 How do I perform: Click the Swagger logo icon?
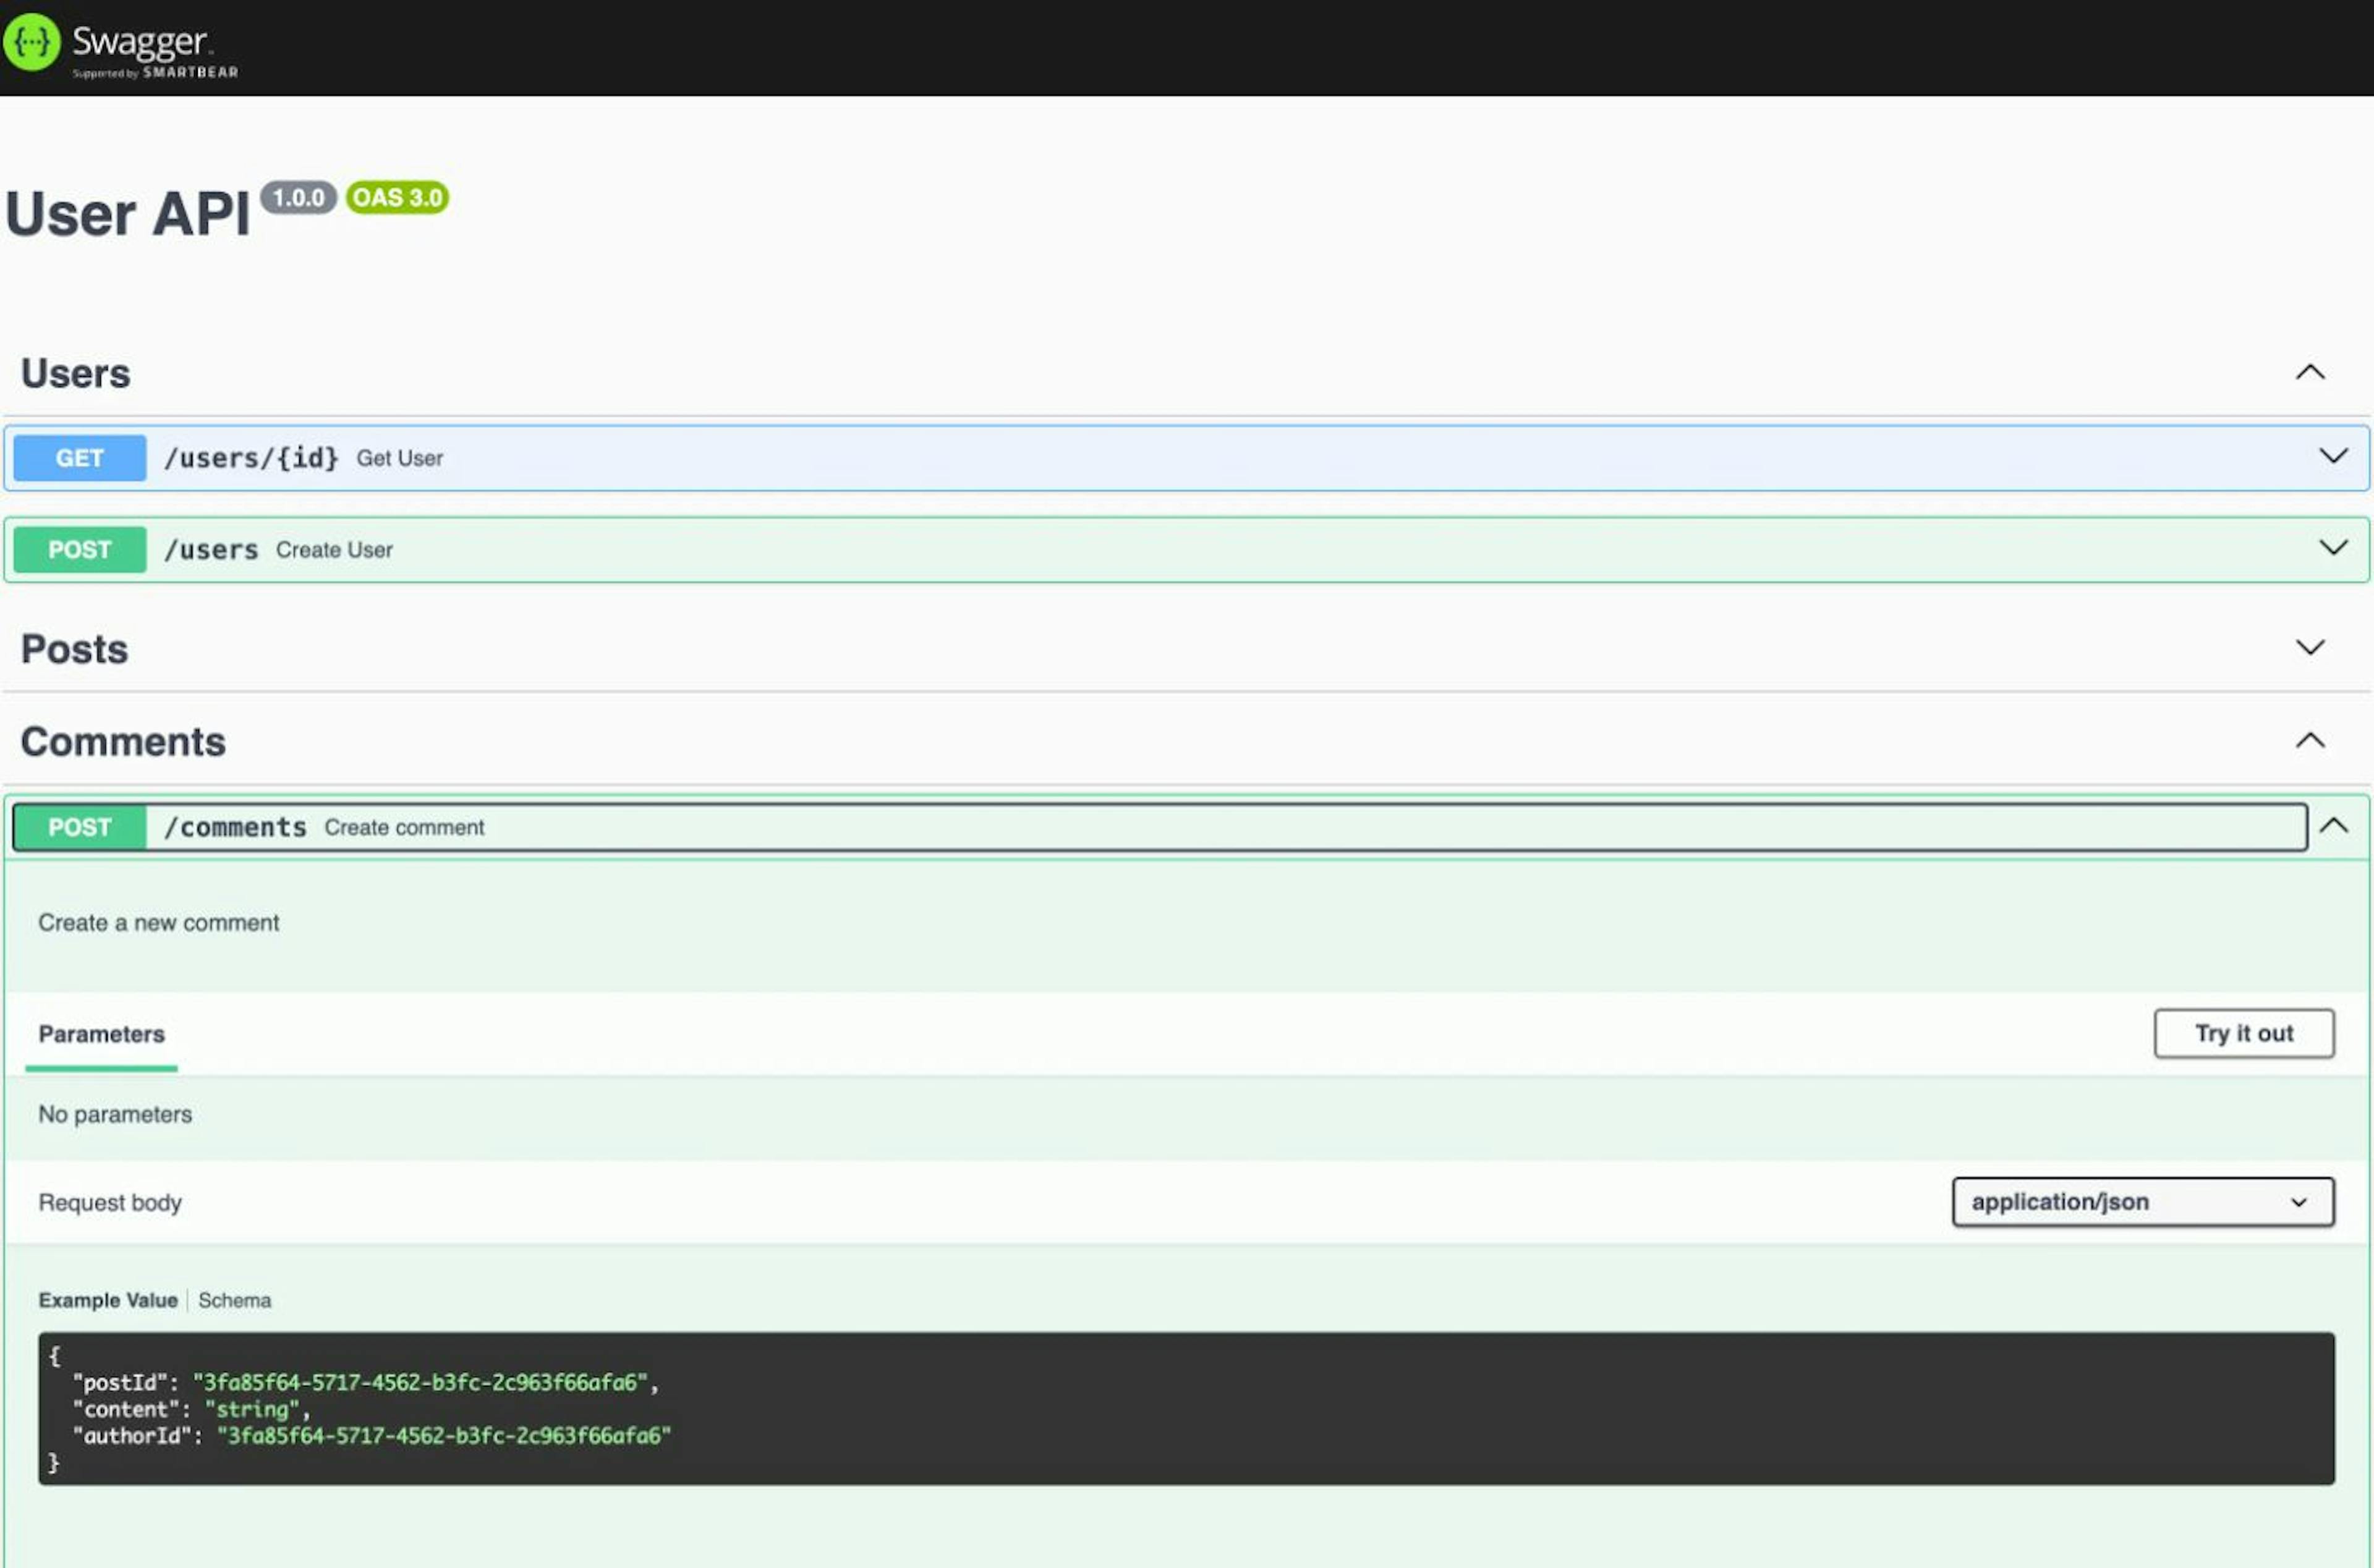(x=32, y=42)
